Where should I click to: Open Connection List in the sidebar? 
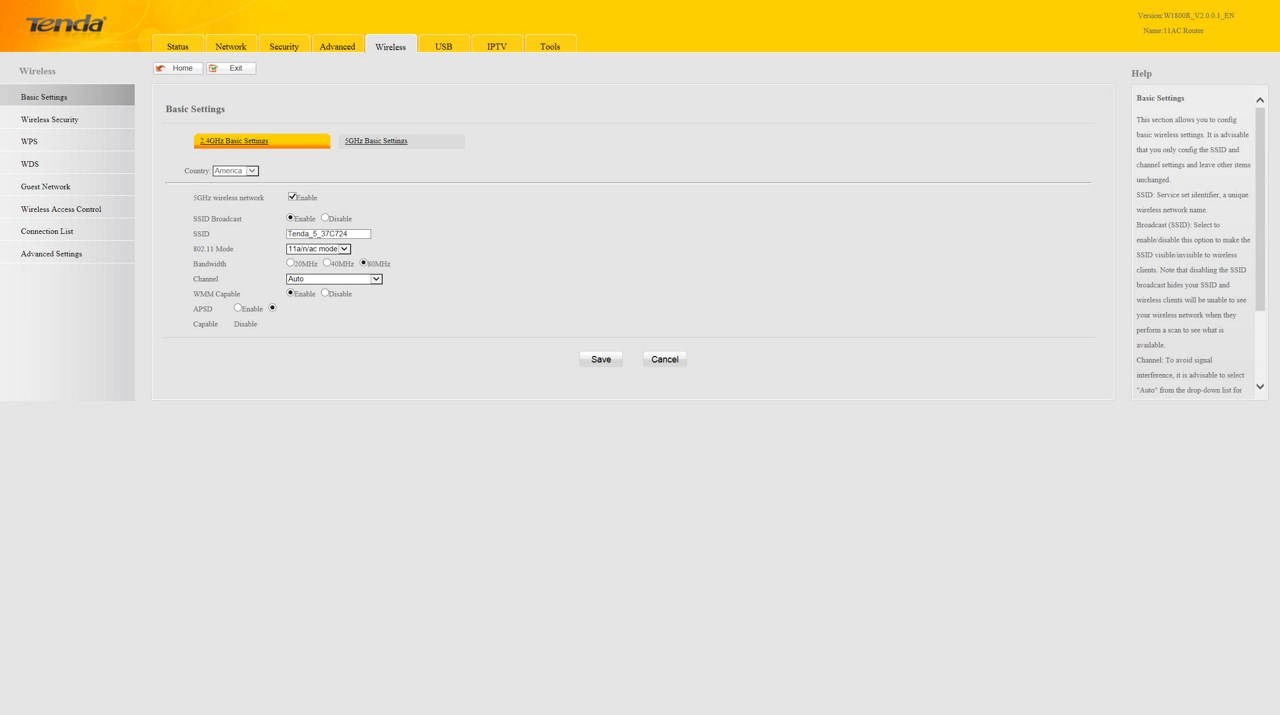(67, 231)
